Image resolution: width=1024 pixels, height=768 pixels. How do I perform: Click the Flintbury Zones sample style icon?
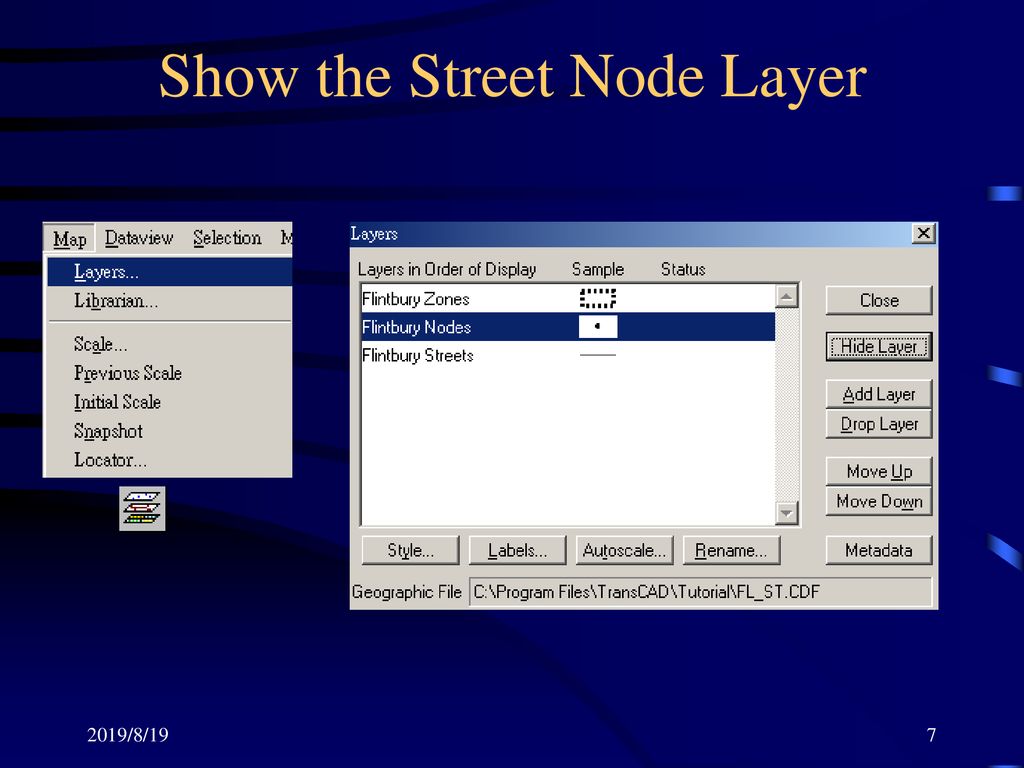coord(598,298)
